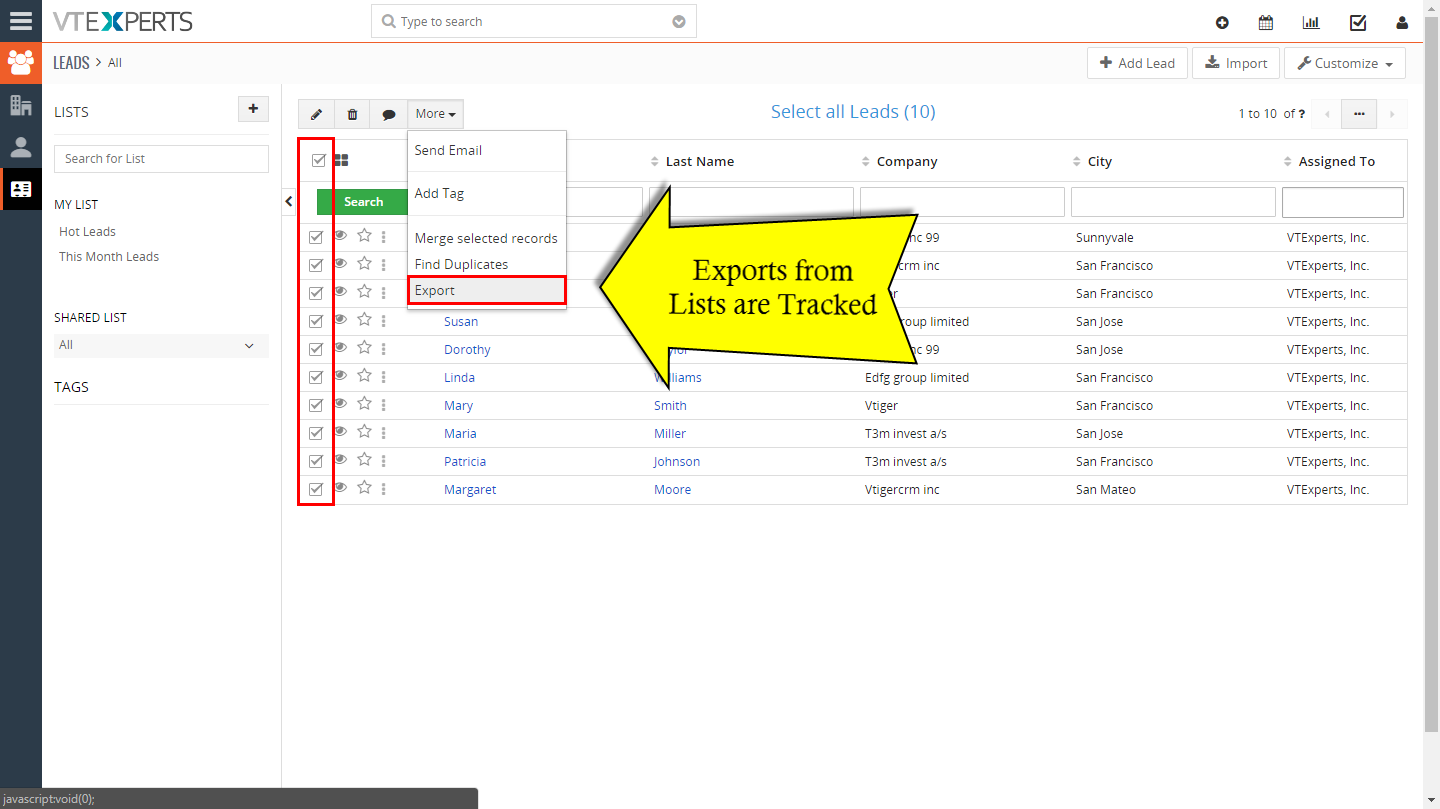Collapse the More dropdown button
Image resolution: width=1440 pixels, height=809 pixels.
(435, 114)
